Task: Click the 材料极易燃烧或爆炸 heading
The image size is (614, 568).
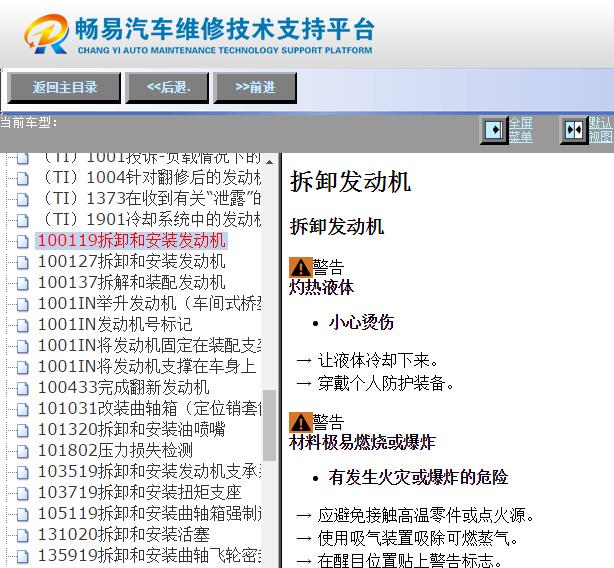Action: (362, 443)
